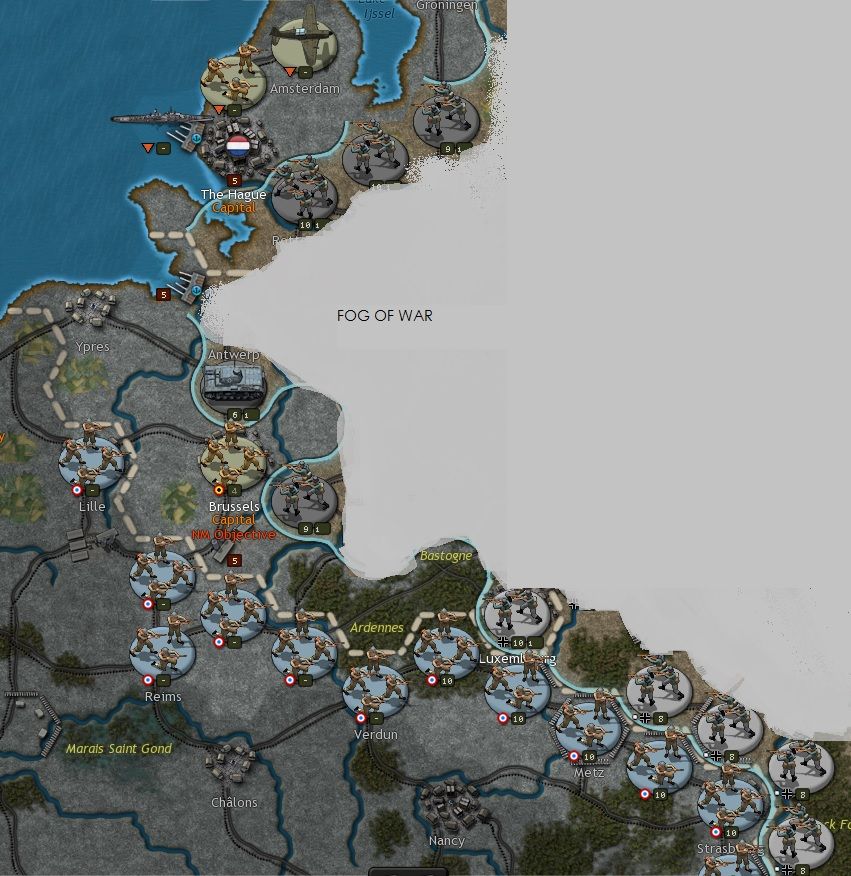Viewport: 851px width, 876px height.
Task: Click the Brussels city name label
Action: click(x=234, y=506)
